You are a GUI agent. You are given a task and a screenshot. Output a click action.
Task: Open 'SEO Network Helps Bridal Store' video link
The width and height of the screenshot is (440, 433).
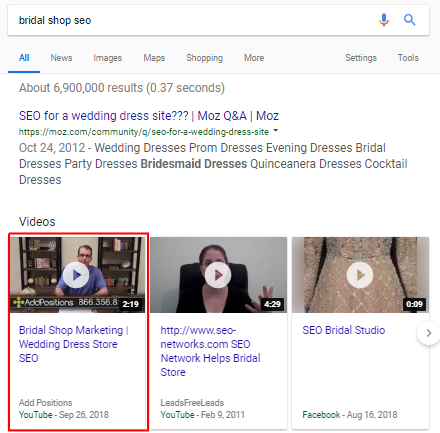point(210,351)
